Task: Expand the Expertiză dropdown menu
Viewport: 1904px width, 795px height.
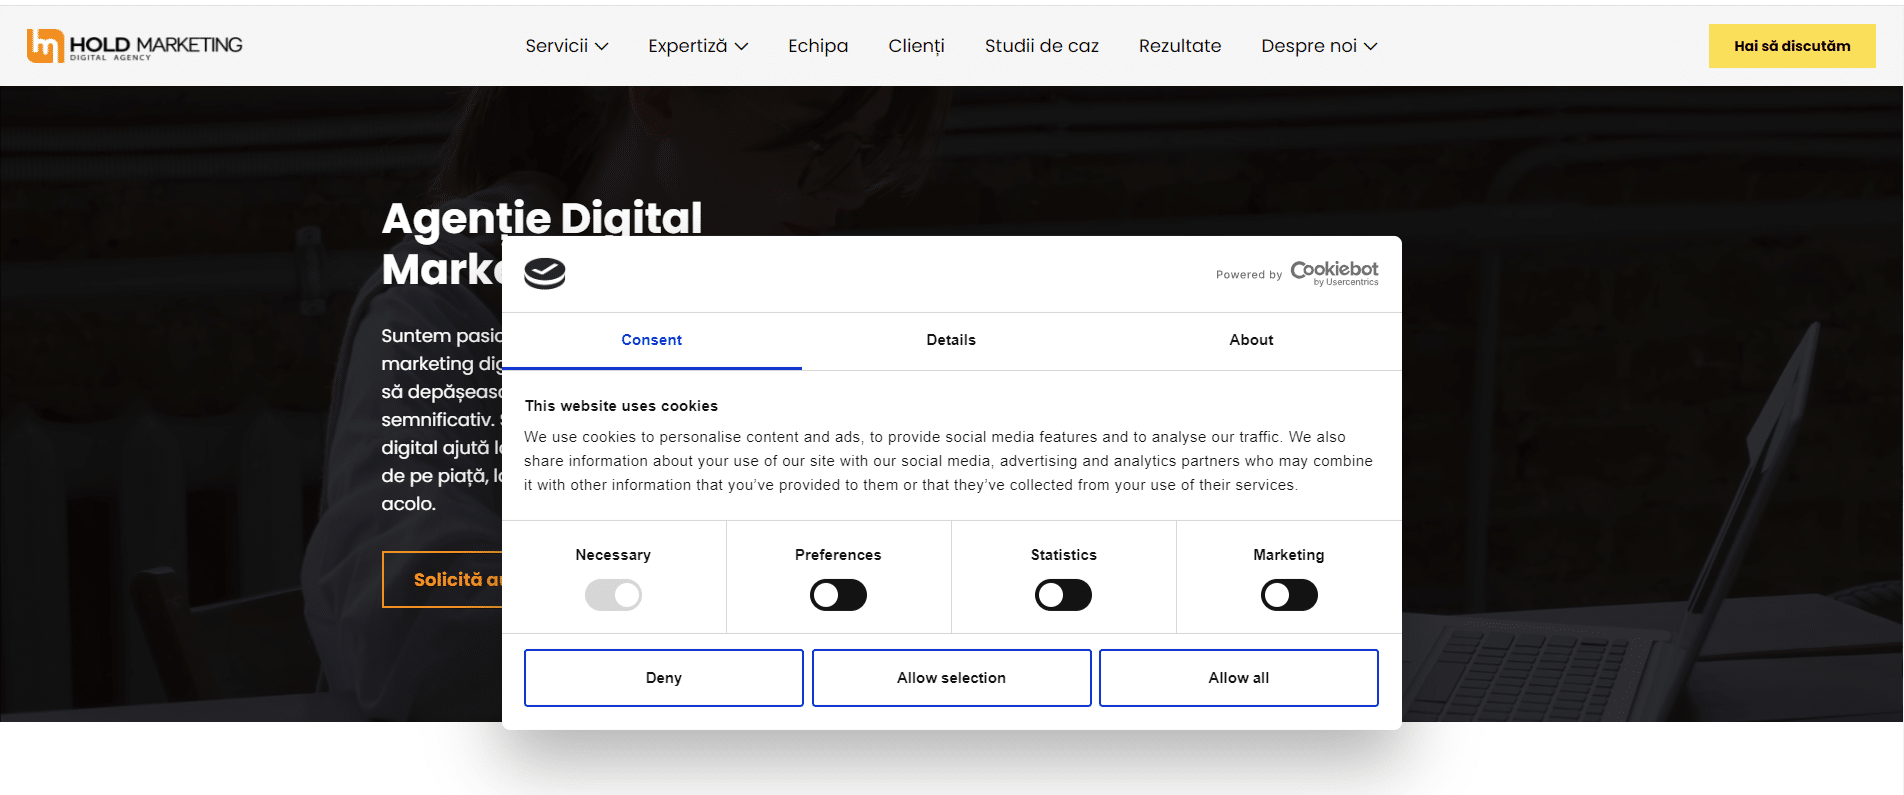Action: pyautogui.click(x=698, y=46)
